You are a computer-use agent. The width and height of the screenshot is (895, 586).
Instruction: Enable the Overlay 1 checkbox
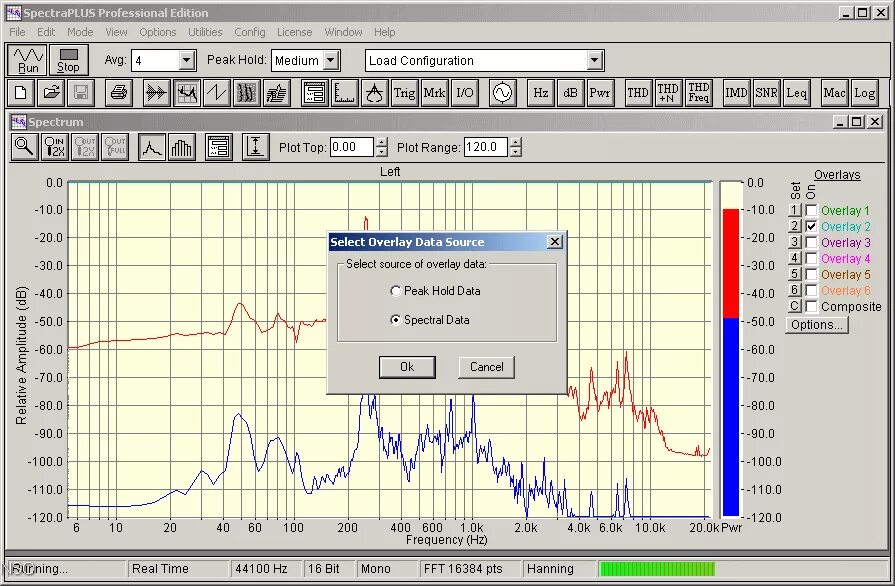coord(812,211)
